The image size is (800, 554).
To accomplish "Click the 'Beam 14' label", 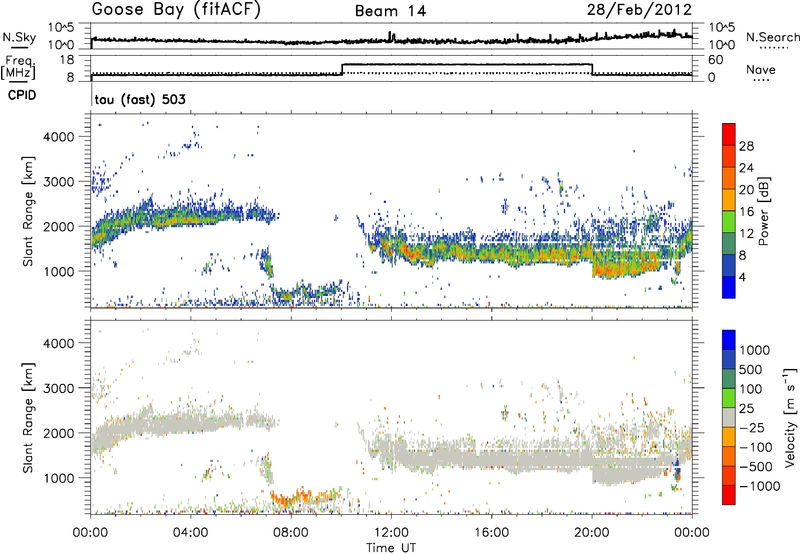I will click(390, 11).
